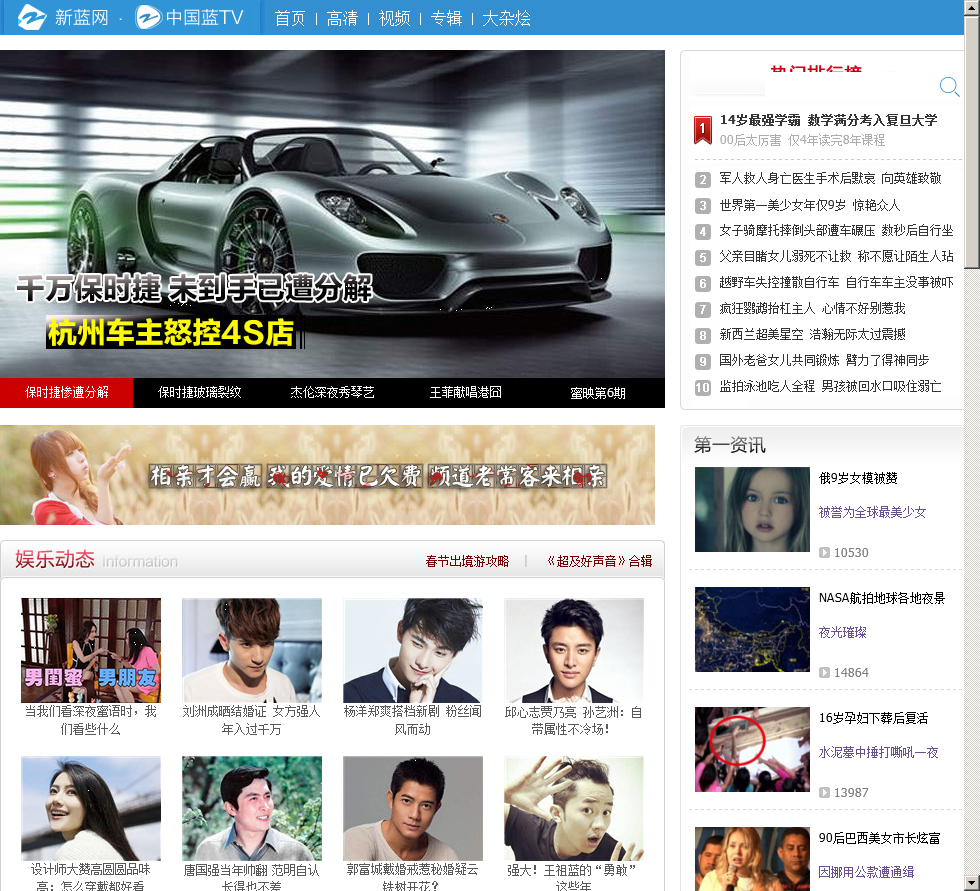Open the 春节出境游攻略 link
The height and width of the screenshot is (891, 980).
(x=467, y=561)
